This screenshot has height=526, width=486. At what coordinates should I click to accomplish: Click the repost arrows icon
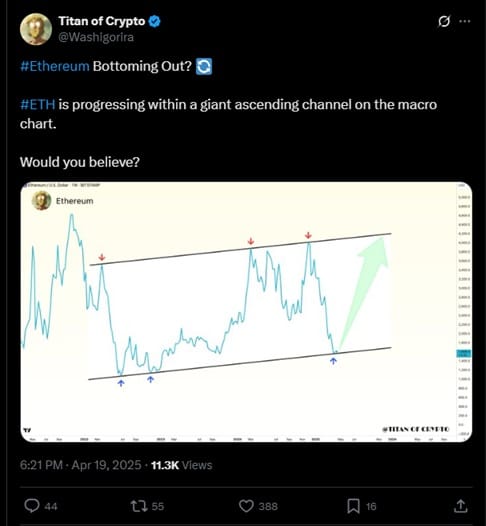pos(139,506)
